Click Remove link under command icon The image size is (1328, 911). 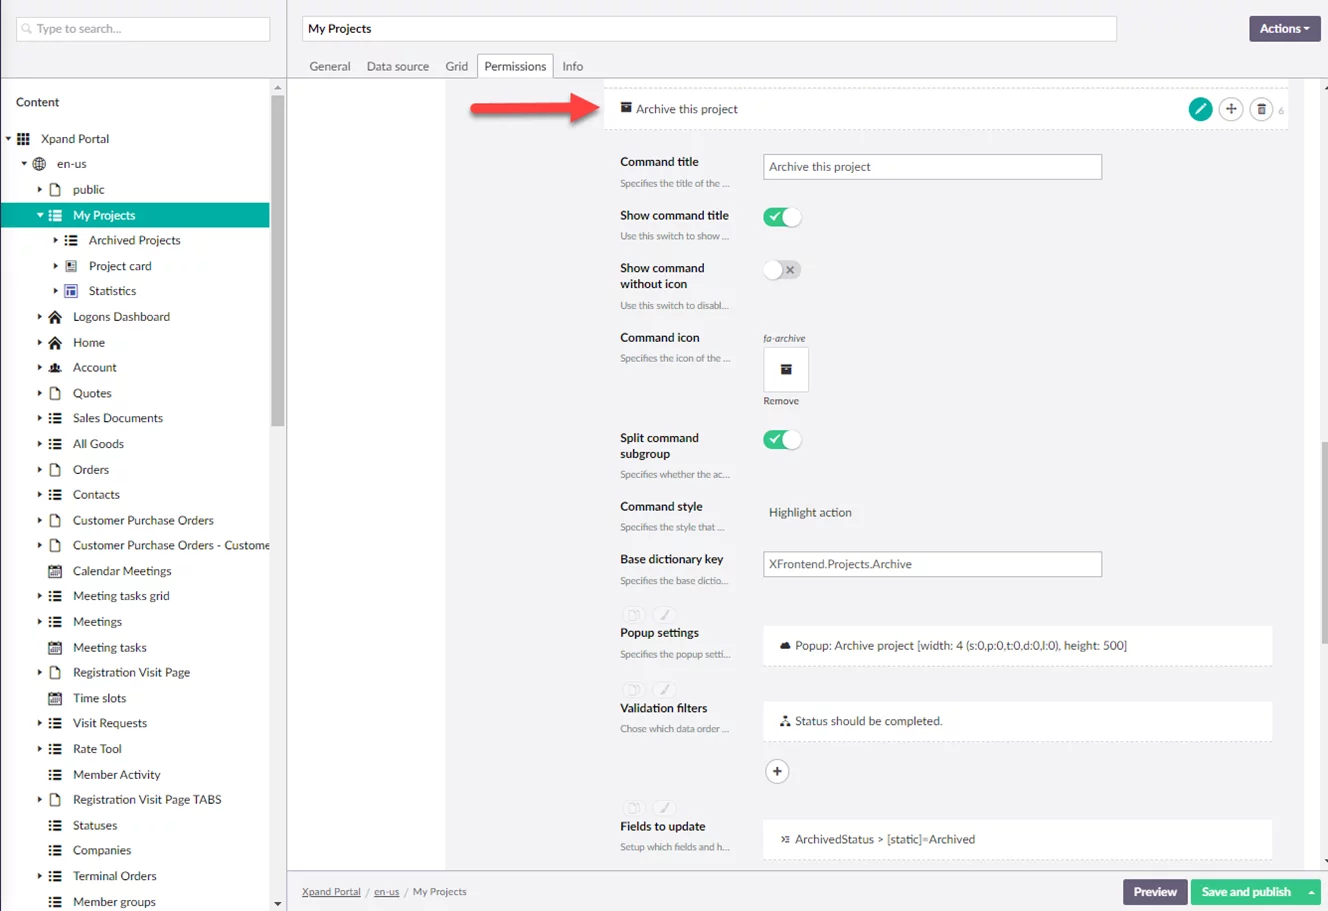[x=781, y=401]
